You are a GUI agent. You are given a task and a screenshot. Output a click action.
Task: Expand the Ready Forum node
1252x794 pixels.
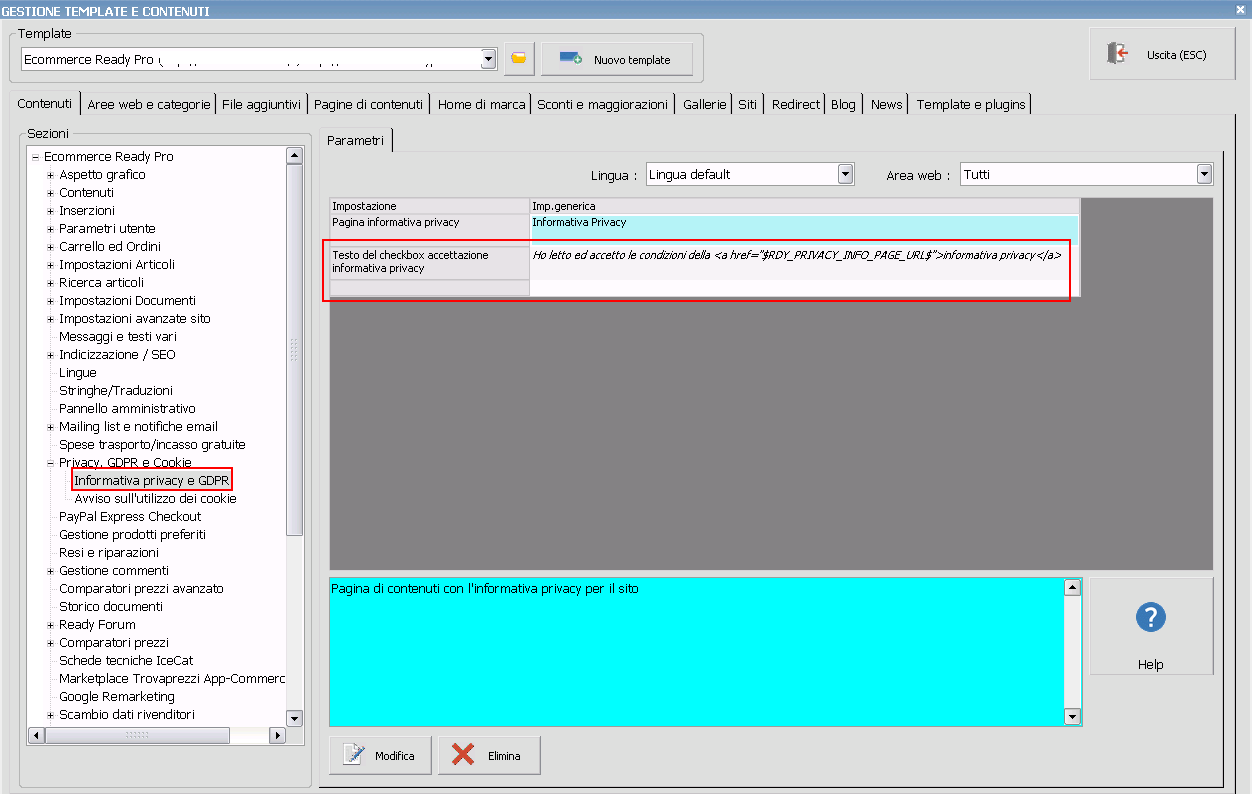(x=50, y=625)
